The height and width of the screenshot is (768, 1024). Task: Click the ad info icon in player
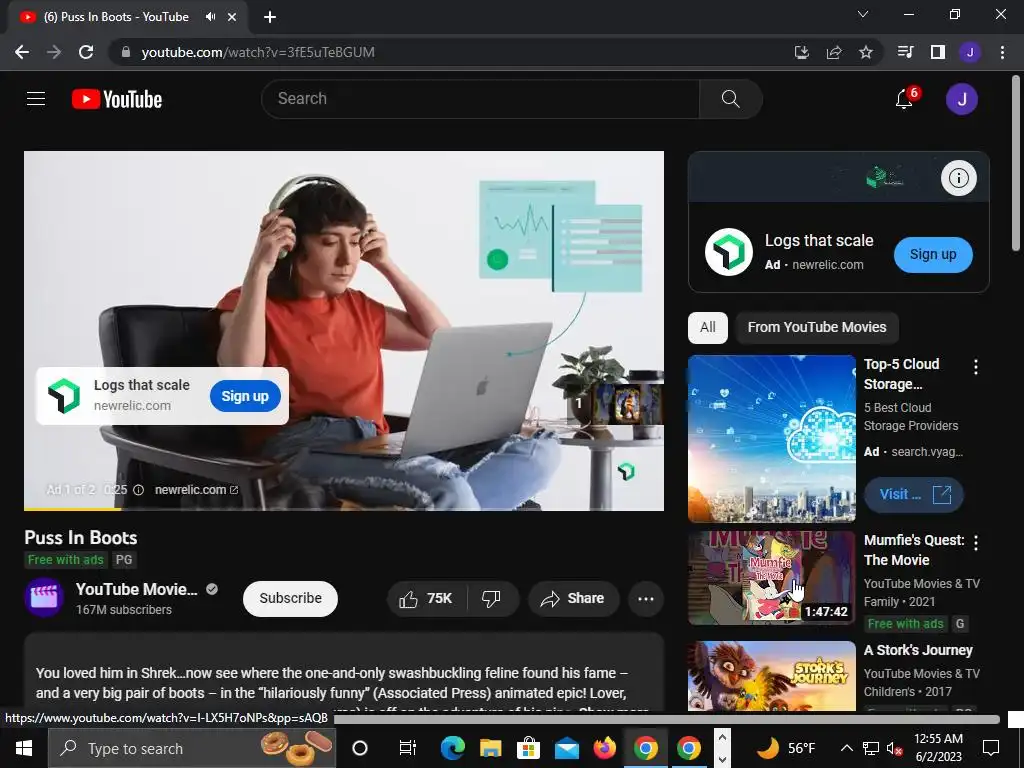(138, 490)
